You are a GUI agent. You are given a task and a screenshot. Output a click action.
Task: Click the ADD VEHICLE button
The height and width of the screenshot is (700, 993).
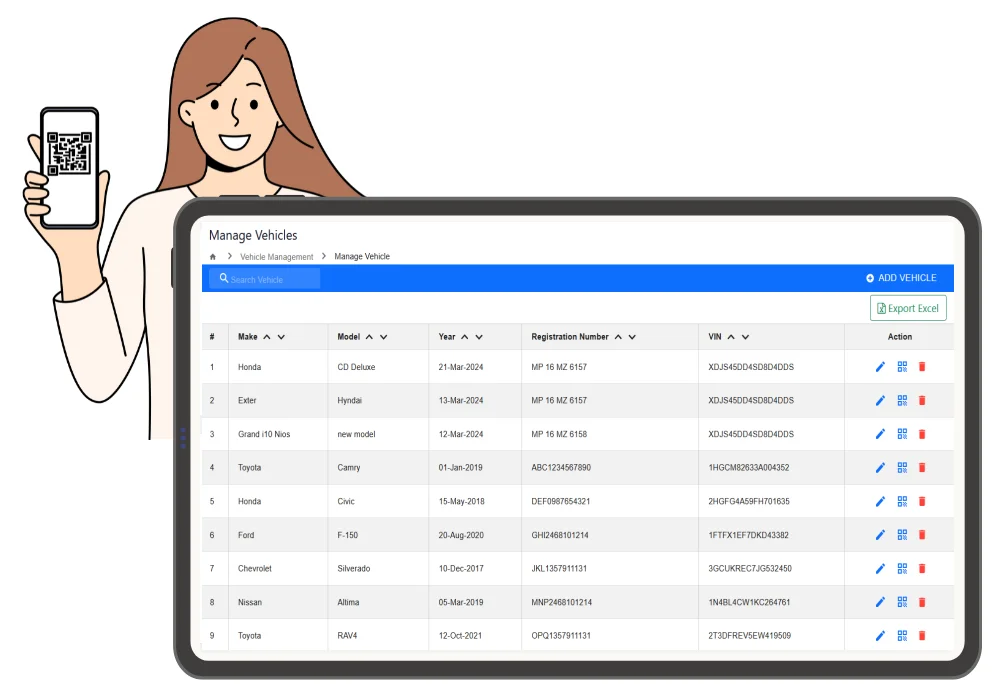point(901,278)
